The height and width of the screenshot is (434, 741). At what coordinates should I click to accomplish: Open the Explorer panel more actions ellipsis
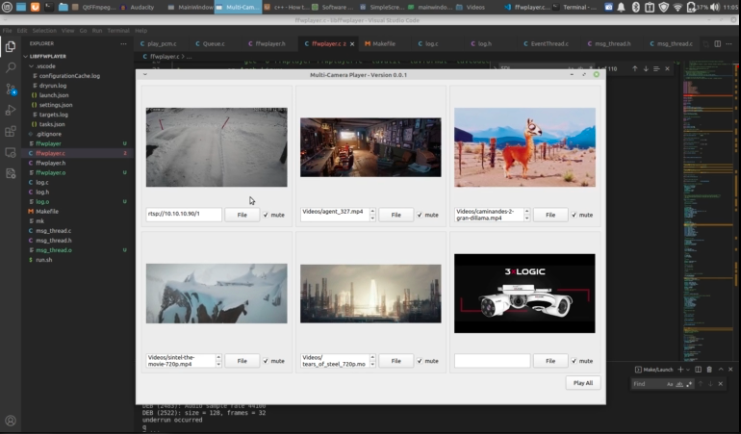(x=123, y=43)
